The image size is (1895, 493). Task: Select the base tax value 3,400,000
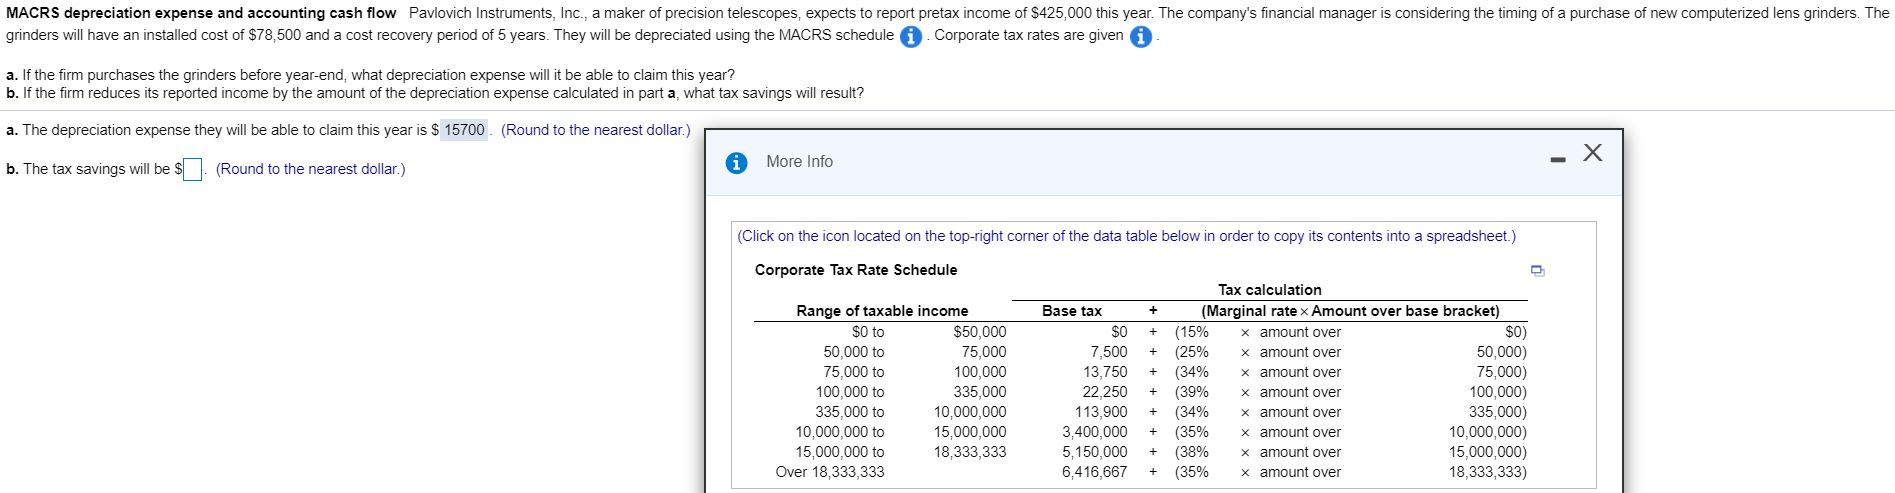click(1094, 432)
